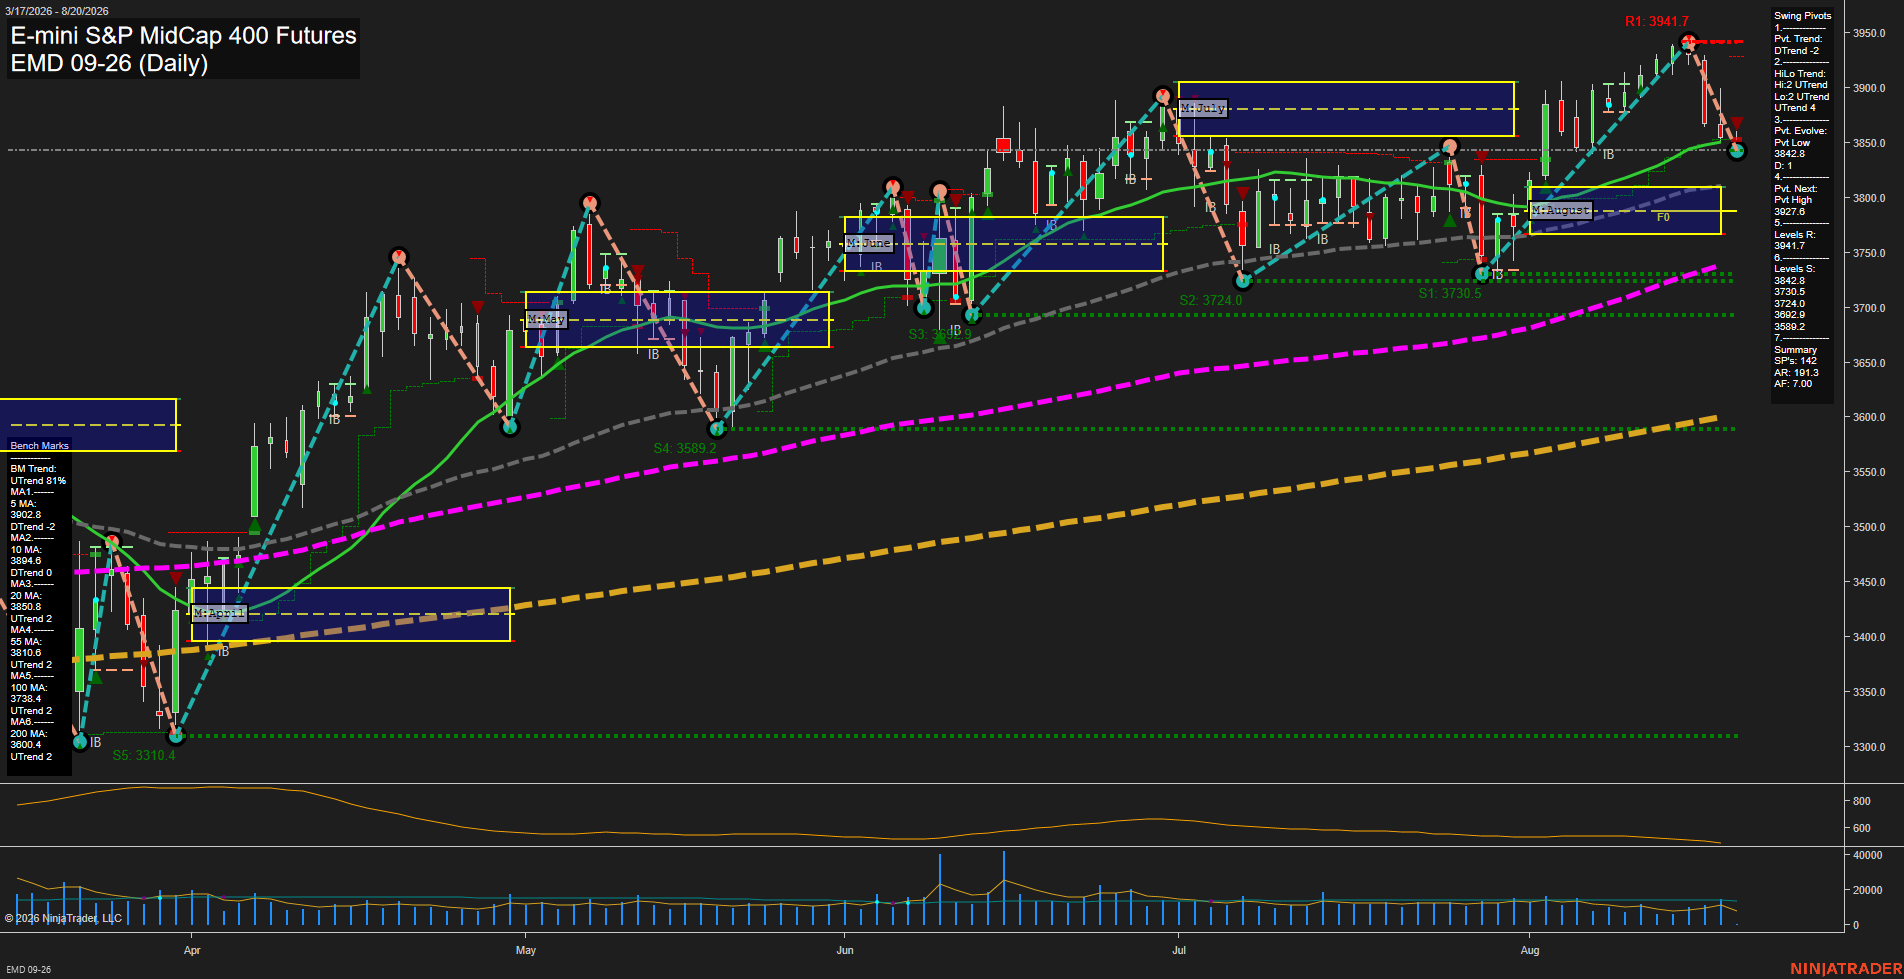This screenshot has height=979, width=1904.
Task: Click the 3/17/2026 - 8/20/2026 date range
Action: tap(57, 11)
